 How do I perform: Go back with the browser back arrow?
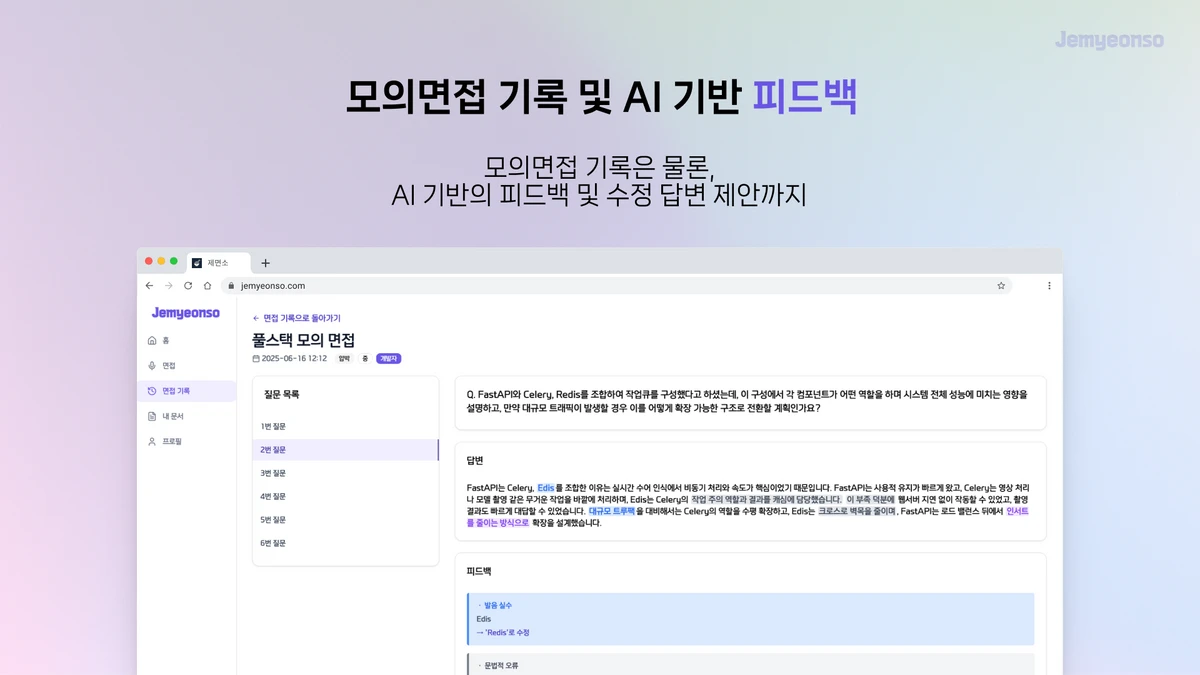[x=149, y=285]
